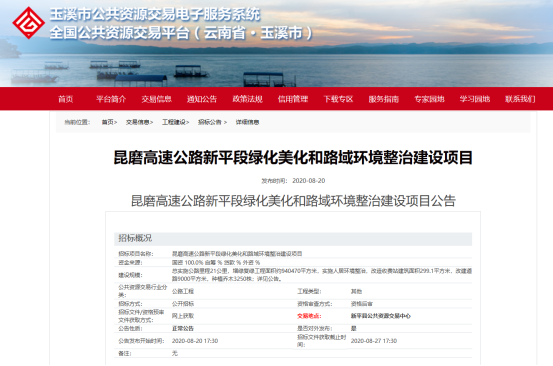The height and width of the screenshot is (366, 553).
Task: Open the 平台简介 menu item
Action: pos(111,99)
